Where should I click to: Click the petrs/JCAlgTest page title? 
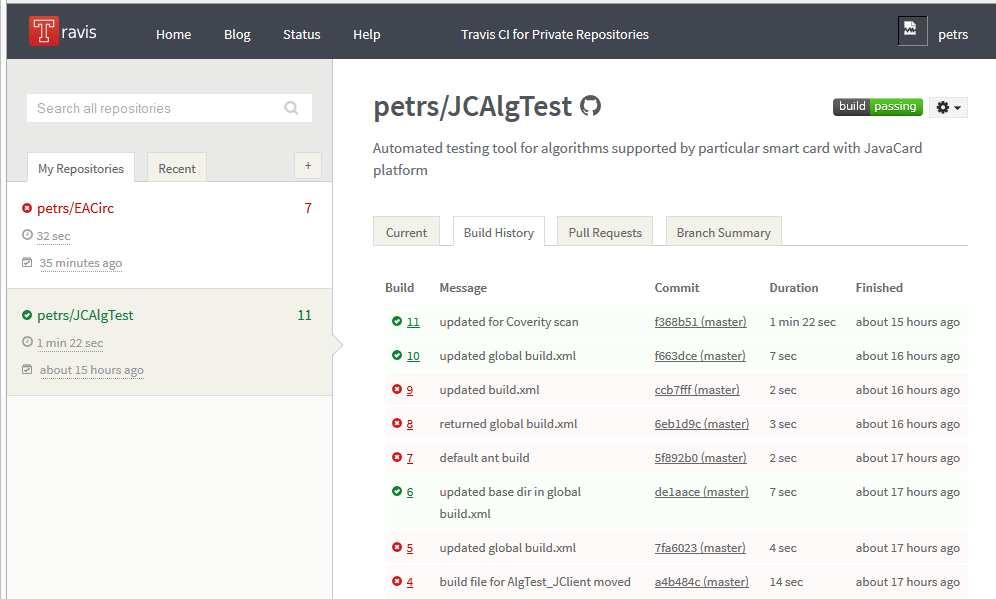tap(473, 106)
